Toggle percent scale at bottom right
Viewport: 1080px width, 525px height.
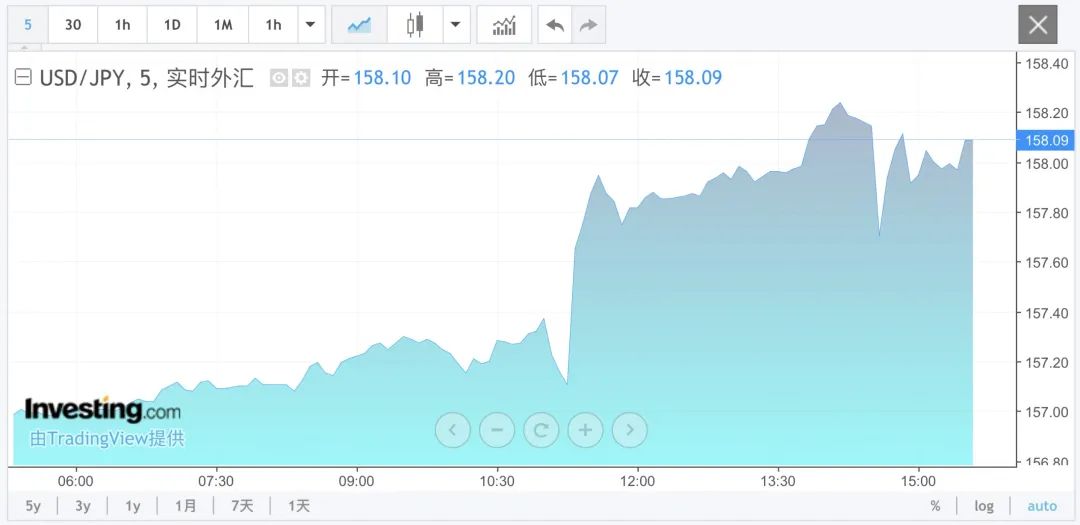(935, 506)
